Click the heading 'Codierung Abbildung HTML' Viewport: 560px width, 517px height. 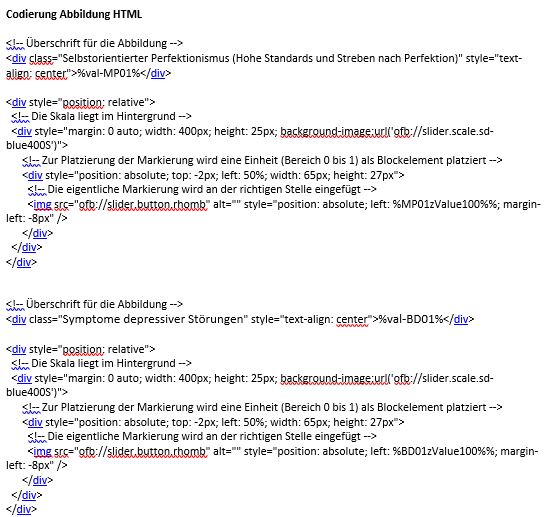[x=74, y=14]
